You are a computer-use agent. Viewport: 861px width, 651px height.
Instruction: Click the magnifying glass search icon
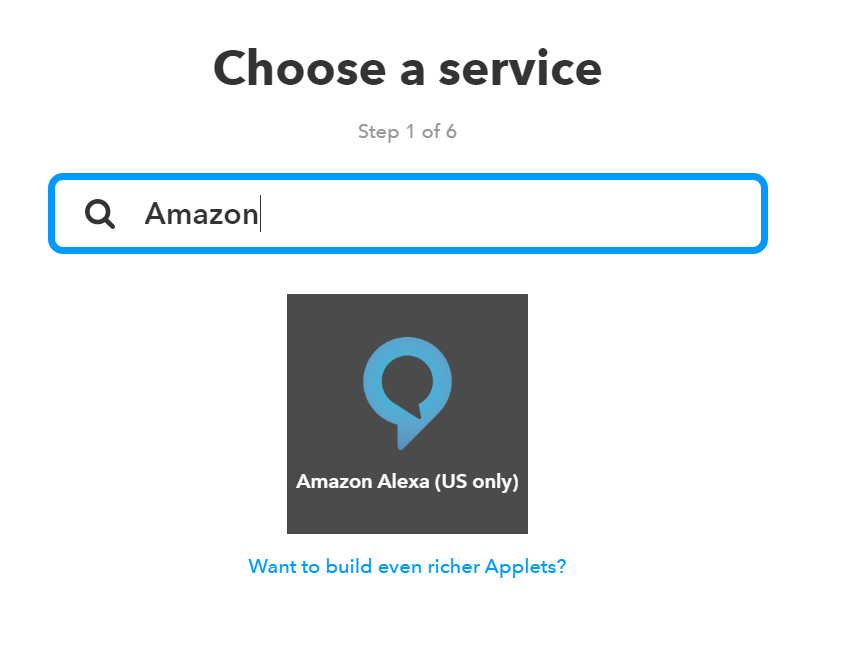click(x=100, y=214)
